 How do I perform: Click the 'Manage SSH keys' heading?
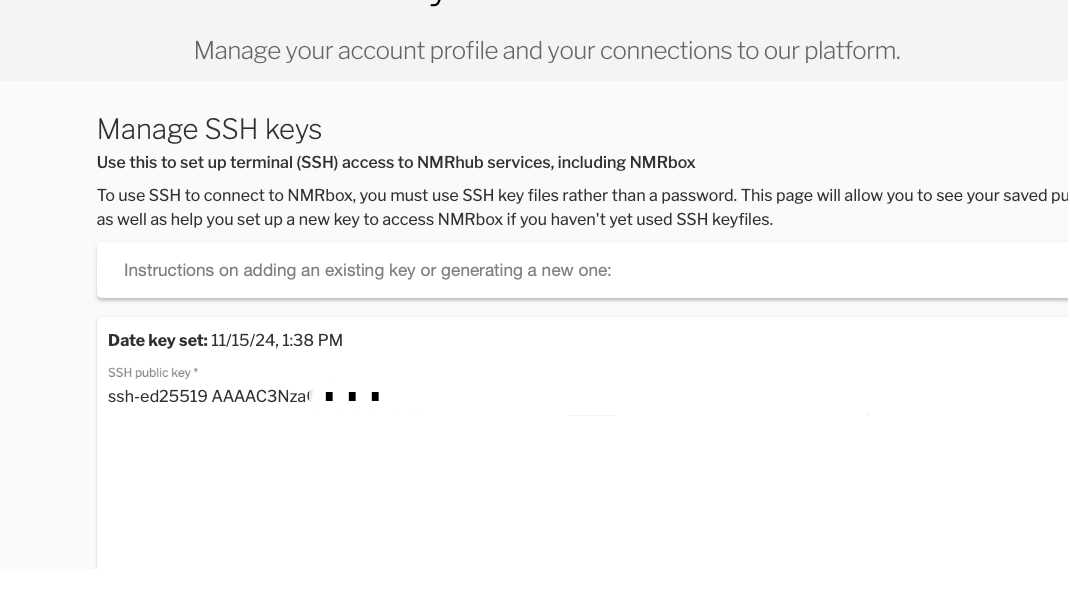pos(209,130)
